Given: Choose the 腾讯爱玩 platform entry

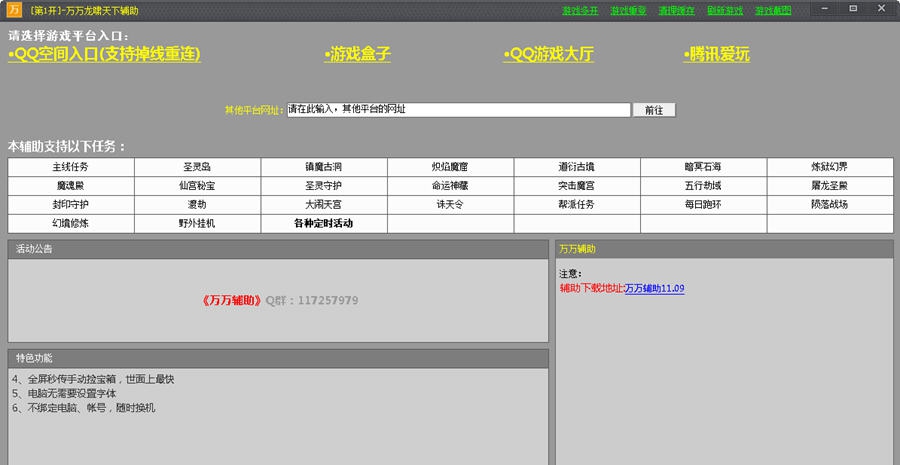Looking at the screenshot, I should point(717,54).
